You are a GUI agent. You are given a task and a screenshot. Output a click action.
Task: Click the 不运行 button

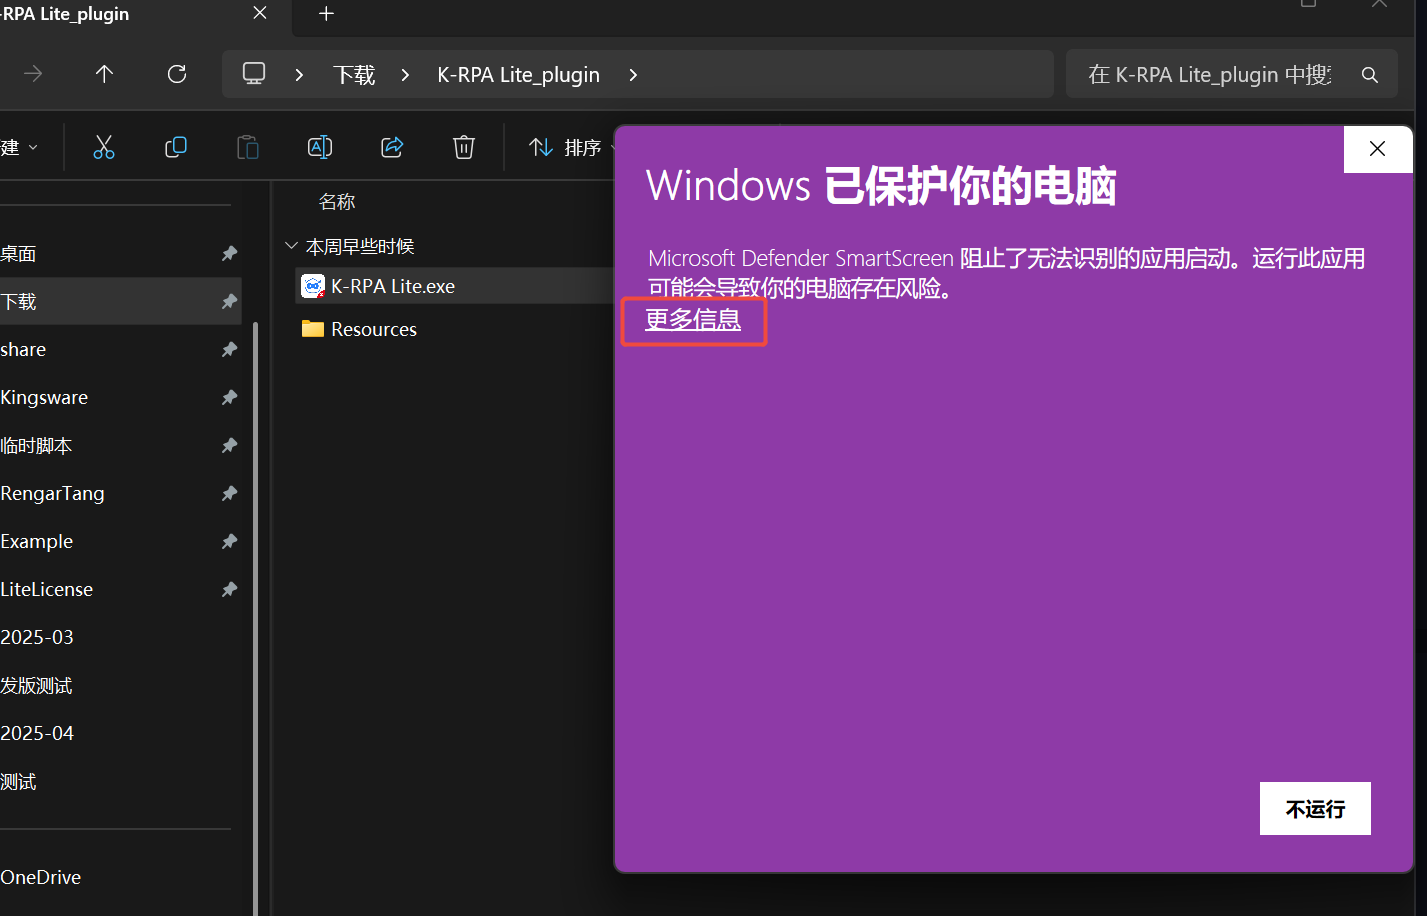pyautogui.click(x=1315, y=808)
